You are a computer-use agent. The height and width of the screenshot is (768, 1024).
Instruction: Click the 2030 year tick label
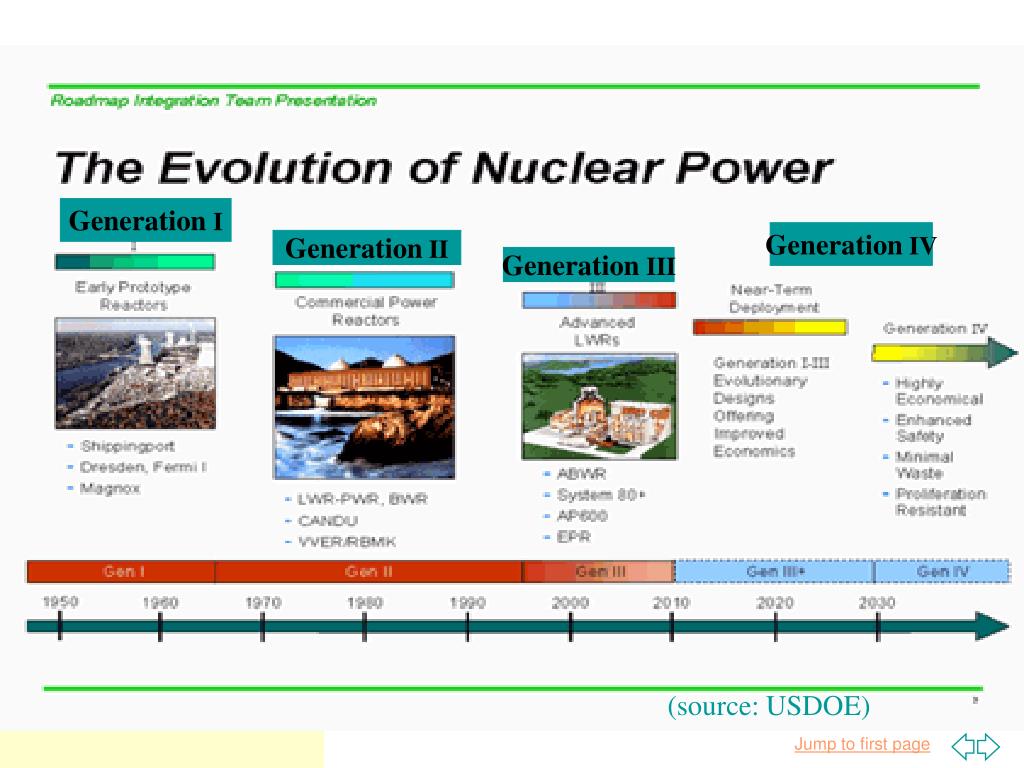pos(877,602)
